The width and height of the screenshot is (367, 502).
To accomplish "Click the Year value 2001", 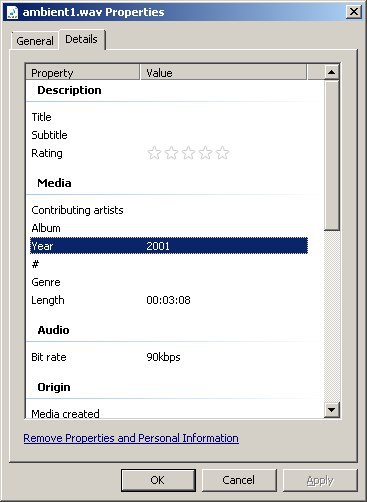I will 158,246.
